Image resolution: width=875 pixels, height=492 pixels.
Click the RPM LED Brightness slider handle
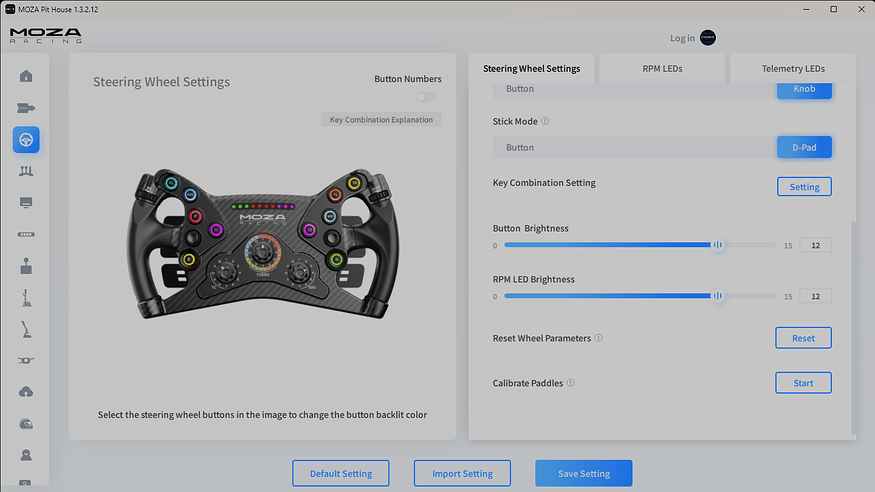pyautogui.click(x=718, y=296)
